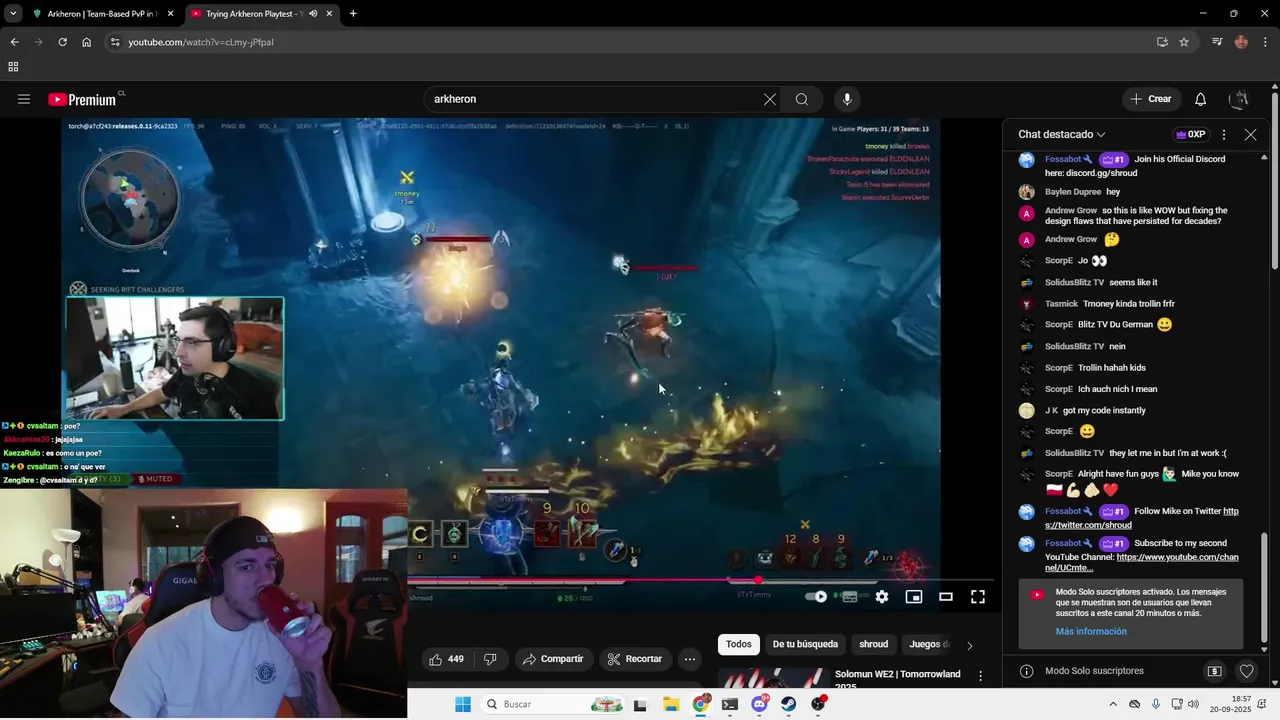Open the YouTube account avatar menu
The height and width of the screenshot is (720, 1280).
pyautogui.click(x=1239, y=99)
